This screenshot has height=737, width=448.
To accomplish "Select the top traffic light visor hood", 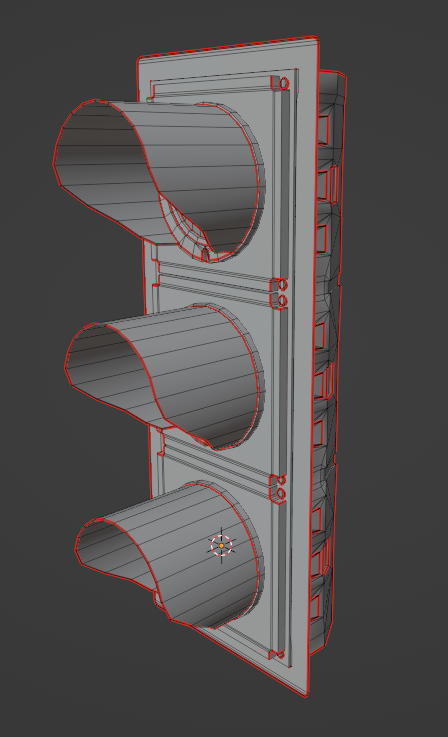I will coord(159,181).
